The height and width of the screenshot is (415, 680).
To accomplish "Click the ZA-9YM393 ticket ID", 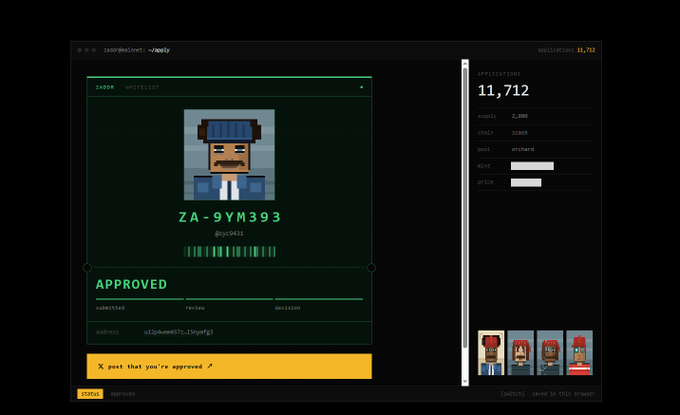I will 230,217.
